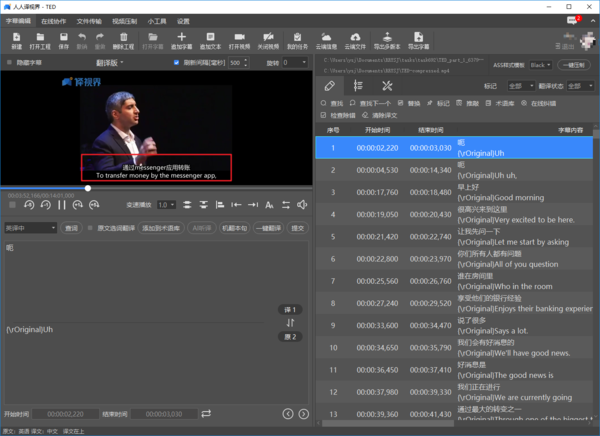
Task: Click the 云端文件 (Cloud files) icon
Action: click(x=354, y=38)
